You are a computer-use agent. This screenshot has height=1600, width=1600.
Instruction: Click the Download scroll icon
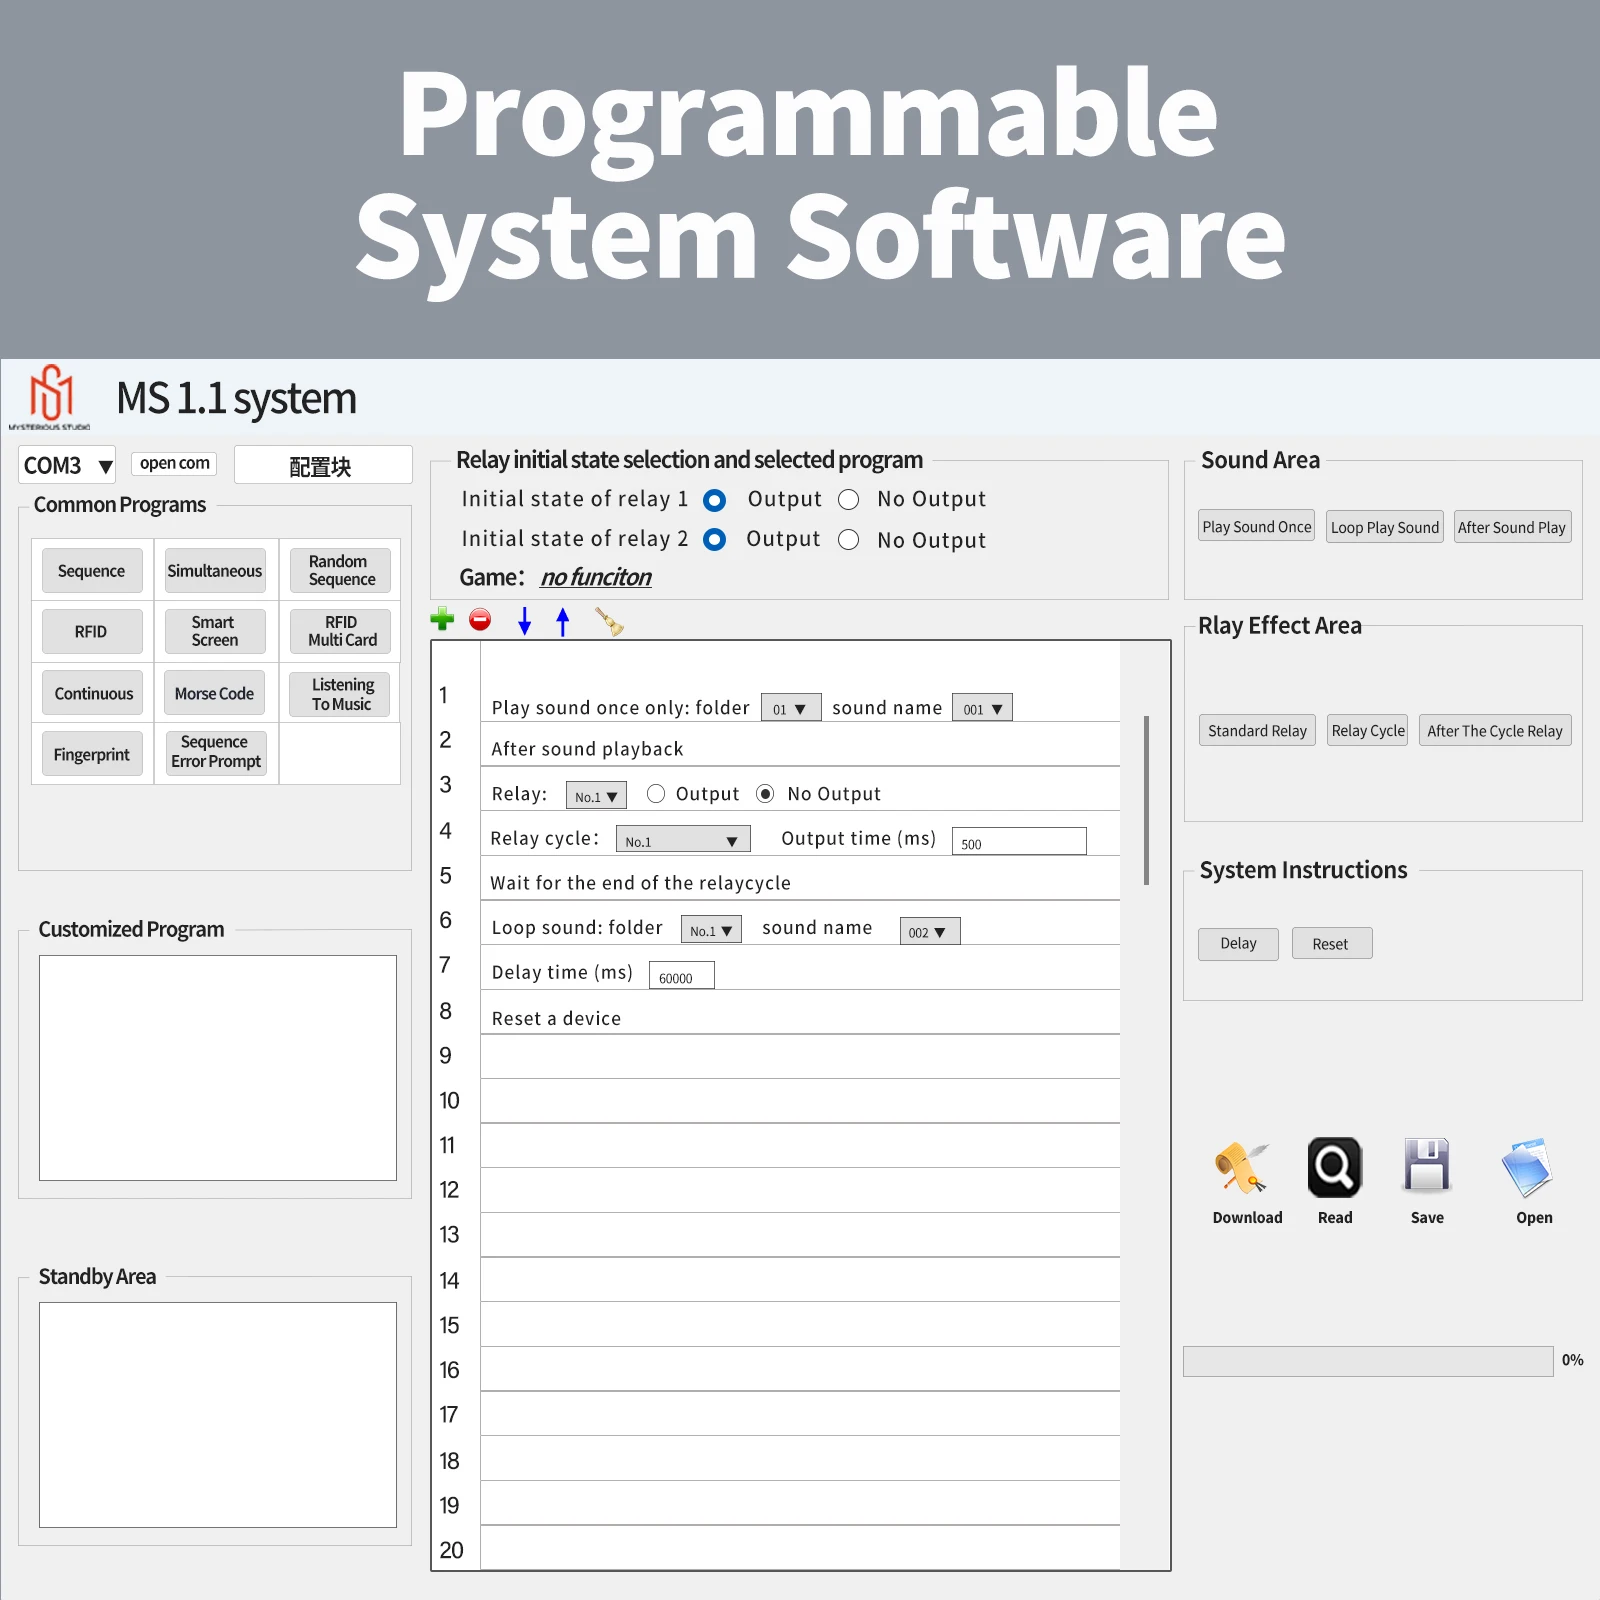[1242, 1167]
